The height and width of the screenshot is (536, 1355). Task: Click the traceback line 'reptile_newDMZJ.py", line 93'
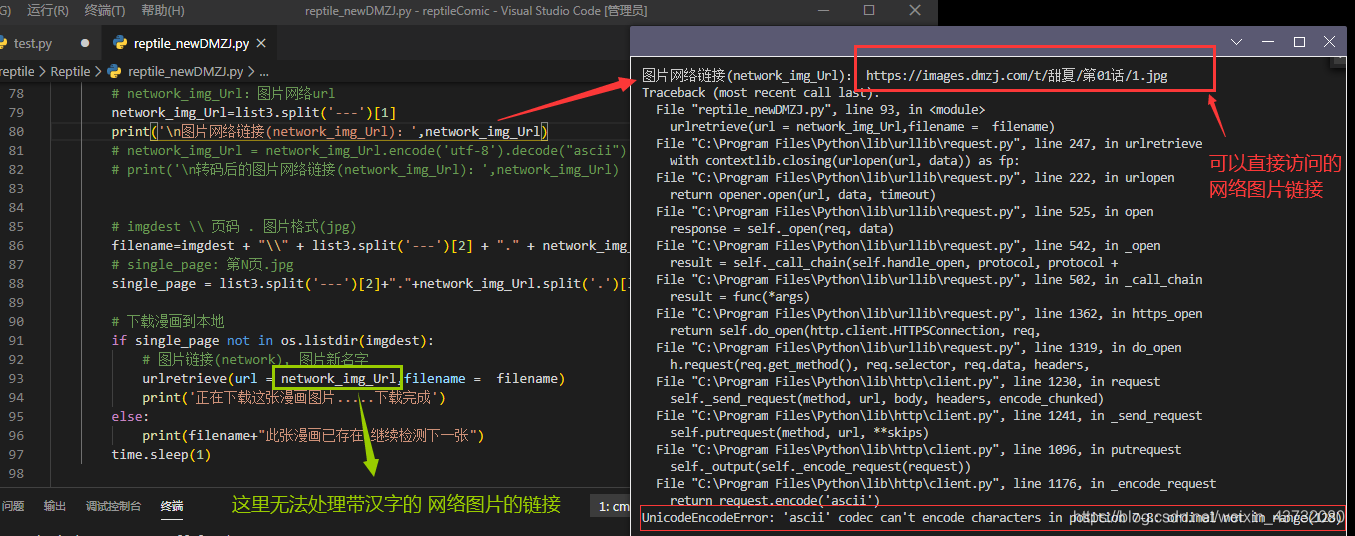coord(821,109)
